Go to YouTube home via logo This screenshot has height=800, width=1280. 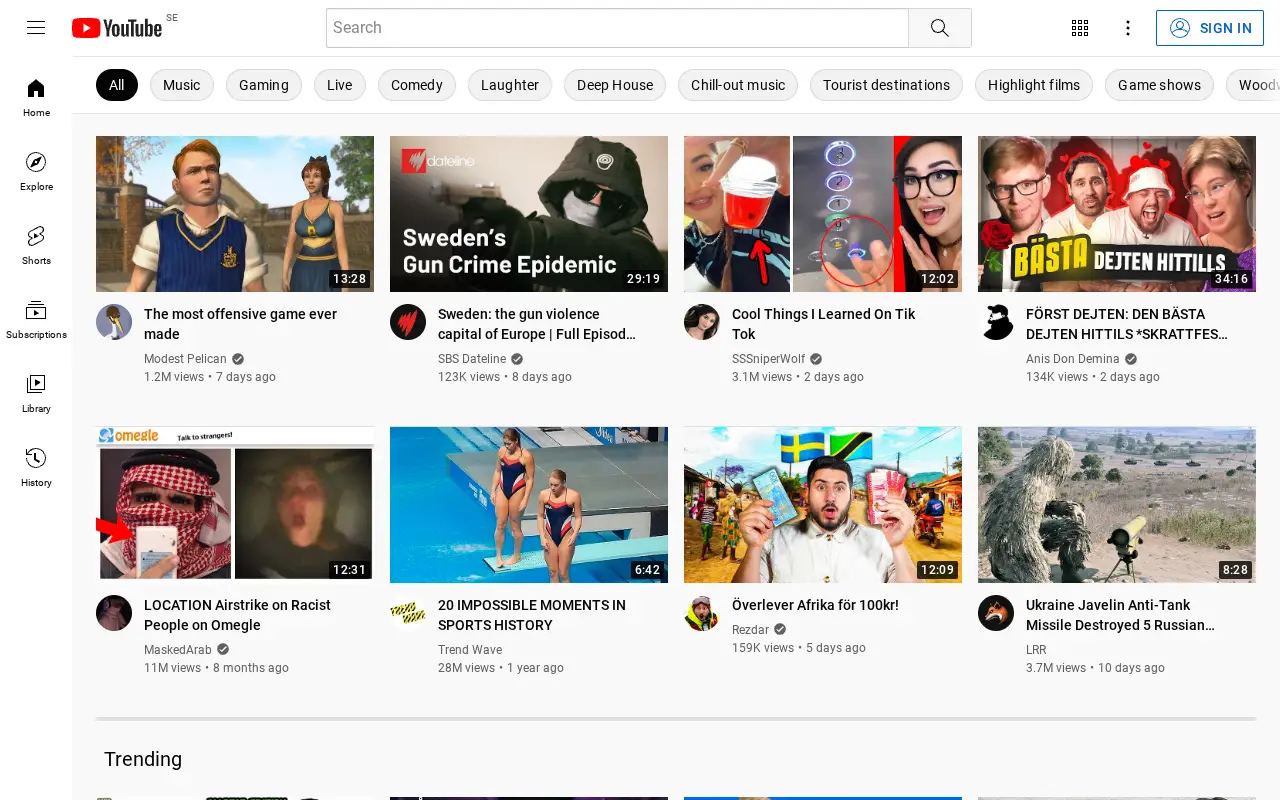[117, 28]
